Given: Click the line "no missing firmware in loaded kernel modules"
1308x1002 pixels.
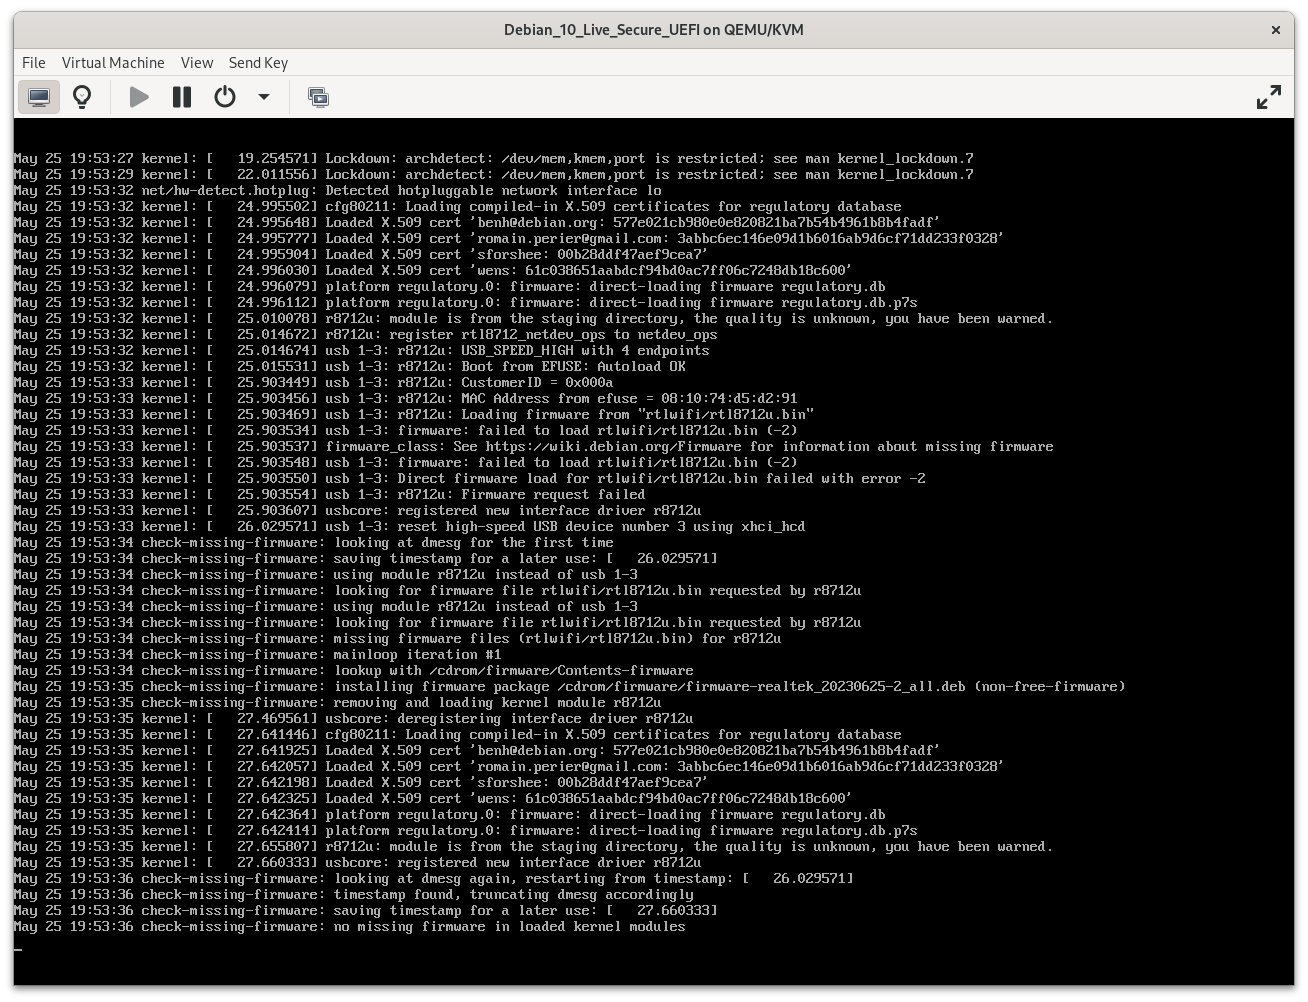Looking at the screenshot, I should [x=350, y=927].
